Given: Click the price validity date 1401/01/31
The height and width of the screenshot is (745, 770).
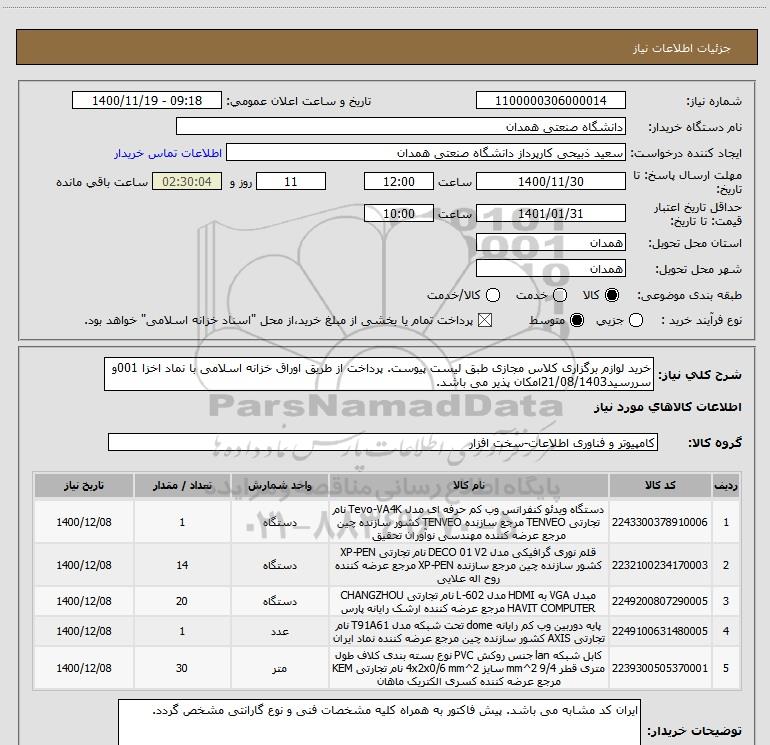Looking at the screenshot, I should click(x=550, y=214).
